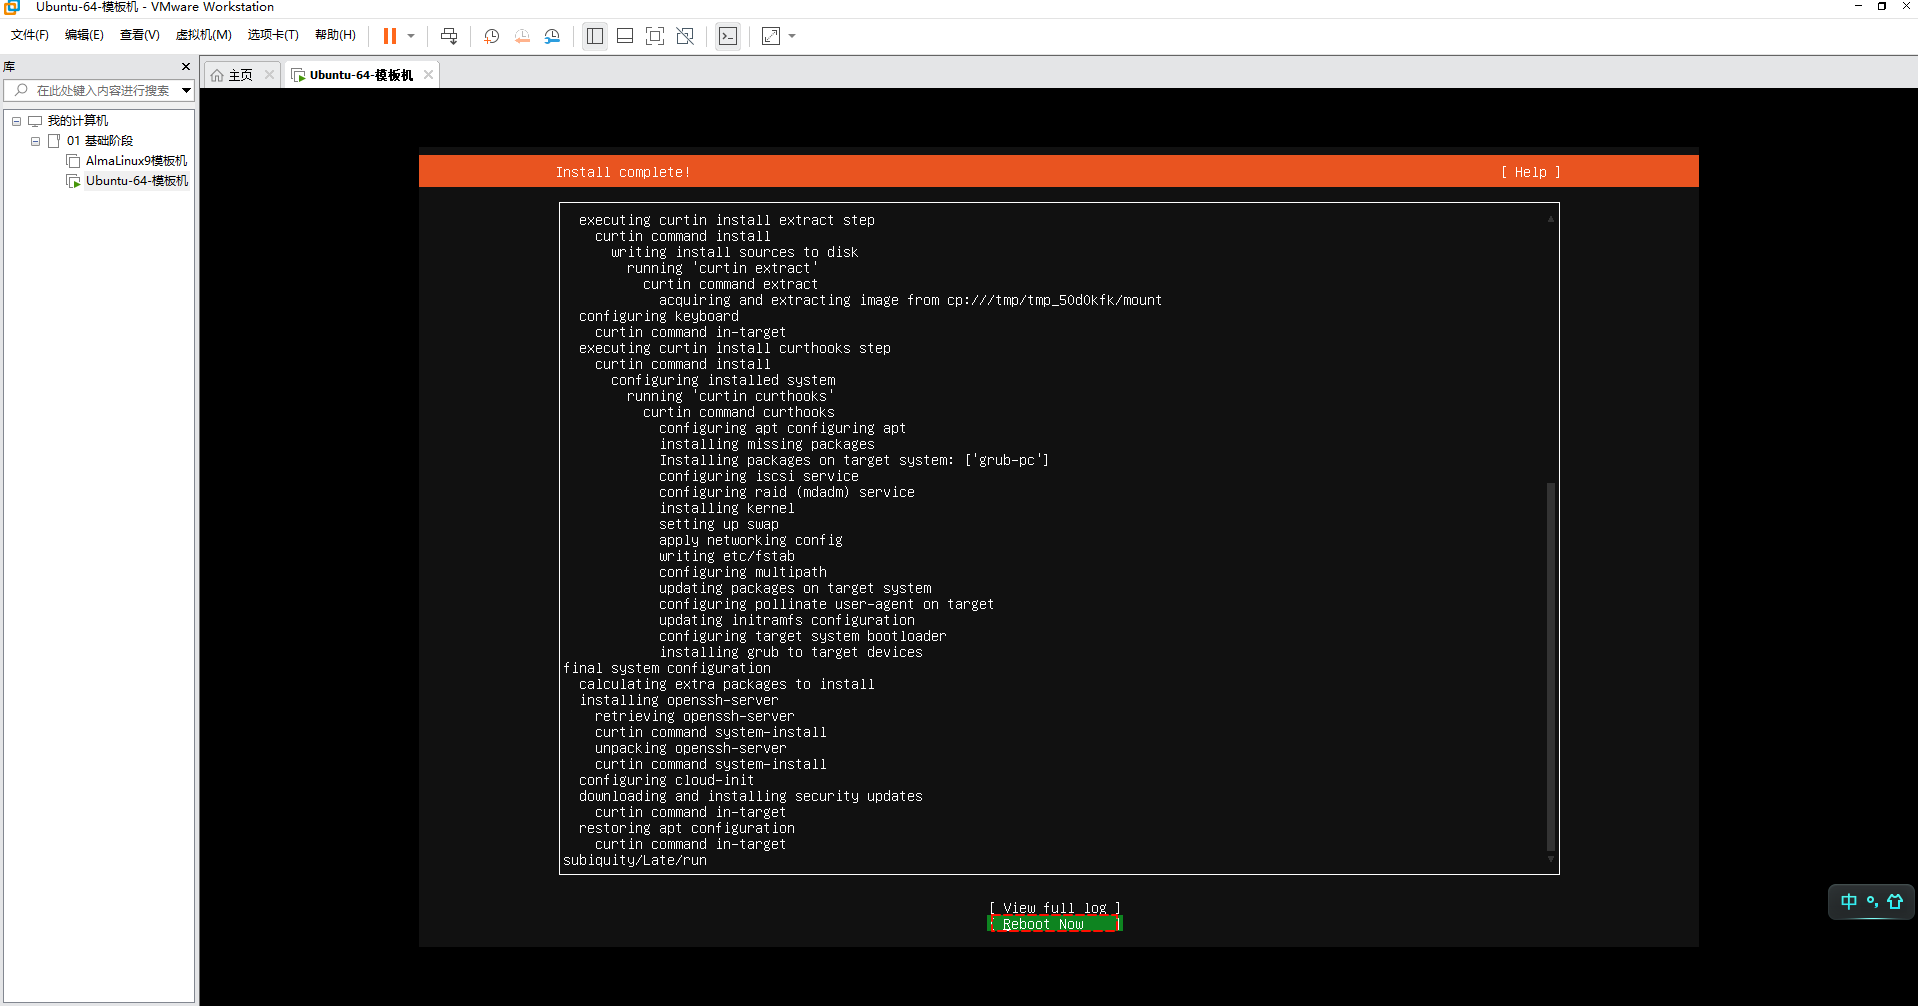Toggle the library sidebar visibility
This screenshot has width=1918, height=1006.
[595, 36]
